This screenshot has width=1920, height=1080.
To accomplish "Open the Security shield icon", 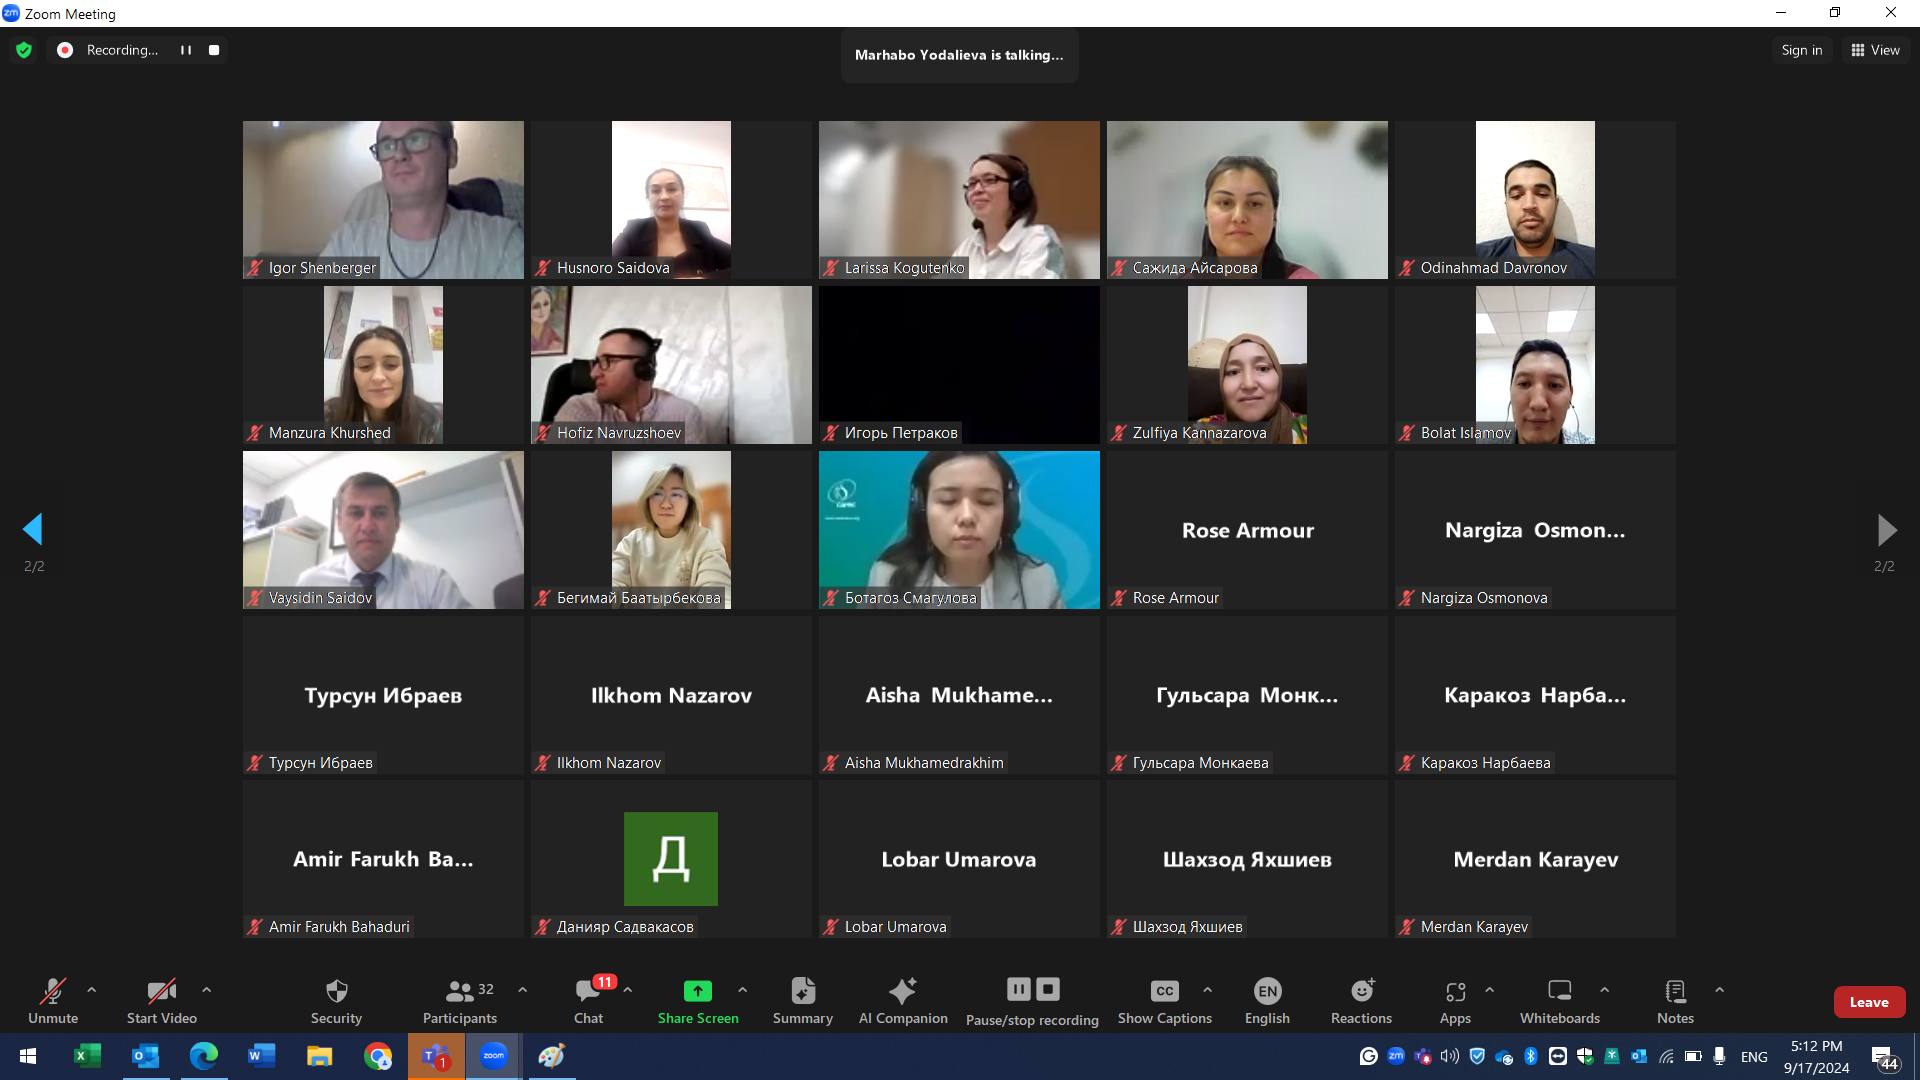I will tap(336, 991).
